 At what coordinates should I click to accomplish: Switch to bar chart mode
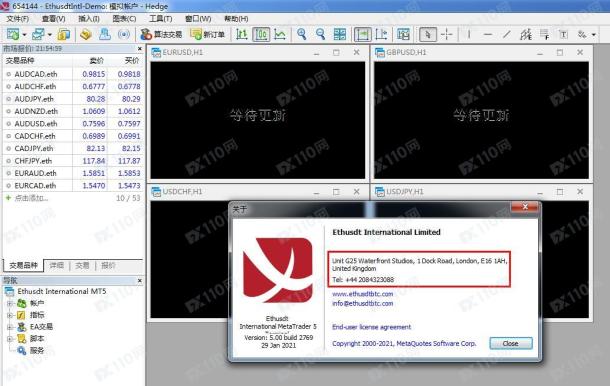pyautogui.click(x=242, y=35)
